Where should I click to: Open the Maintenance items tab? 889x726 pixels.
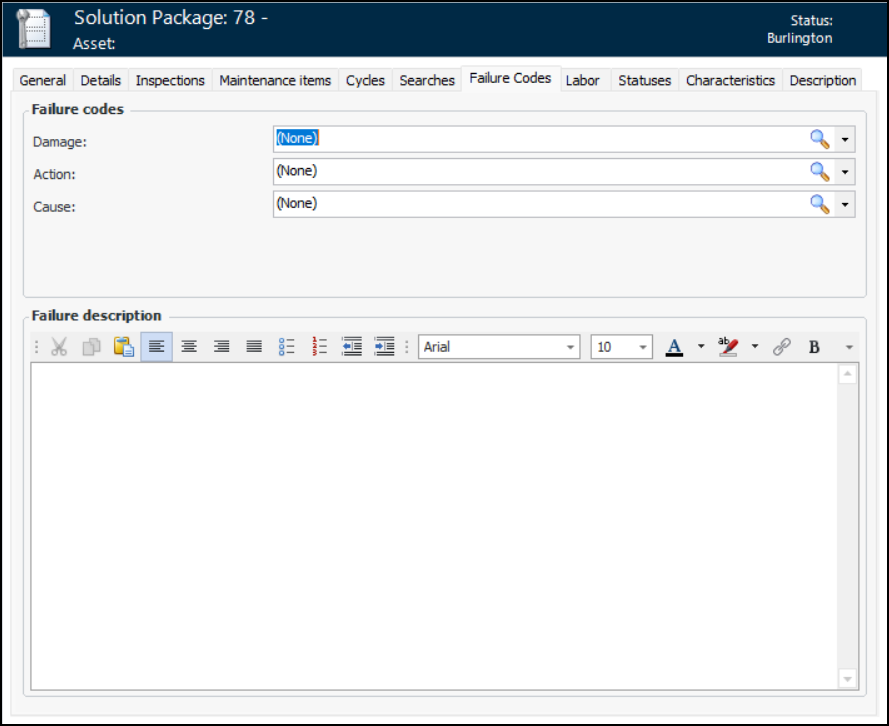click(275, 80)
